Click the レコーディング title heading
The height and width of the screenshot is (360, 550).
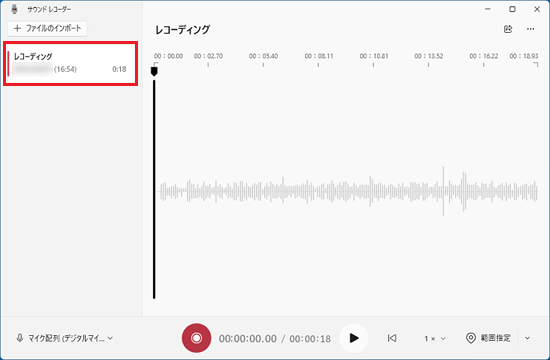click(x=182, y=30)
